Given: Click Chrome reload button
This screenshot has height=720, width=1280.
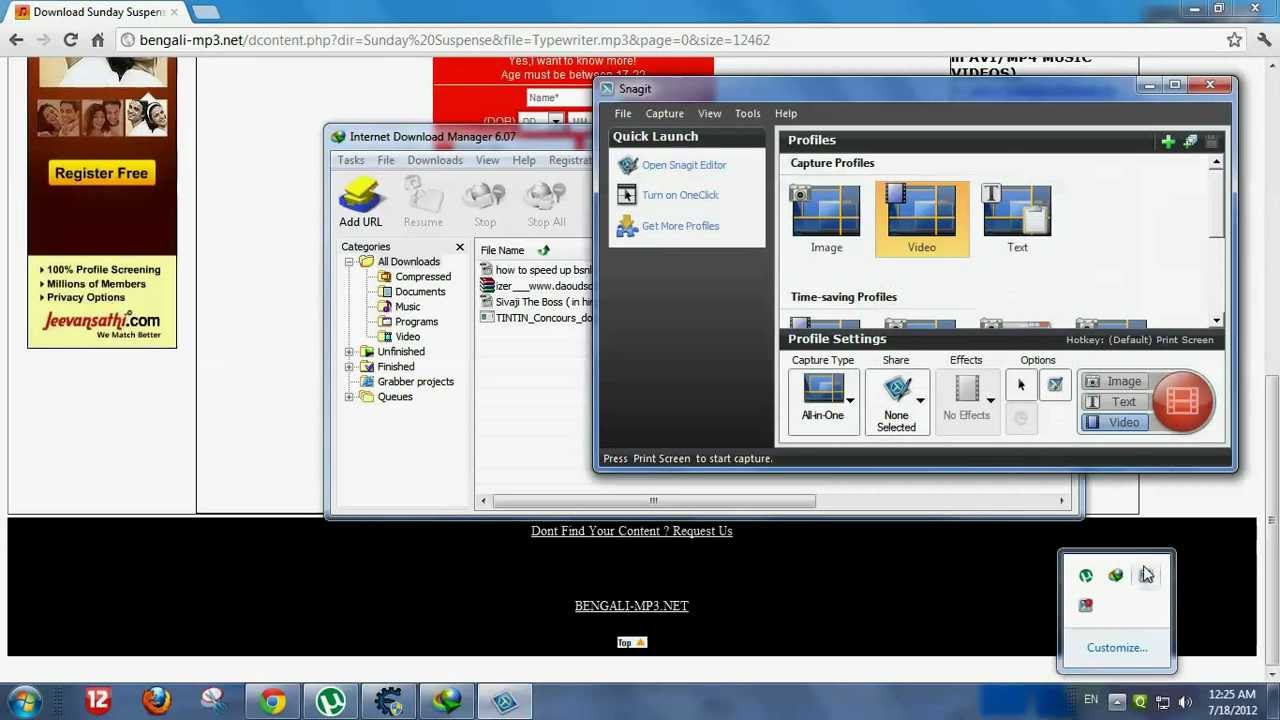Looking at the screenshot, I should pos(71,40).
